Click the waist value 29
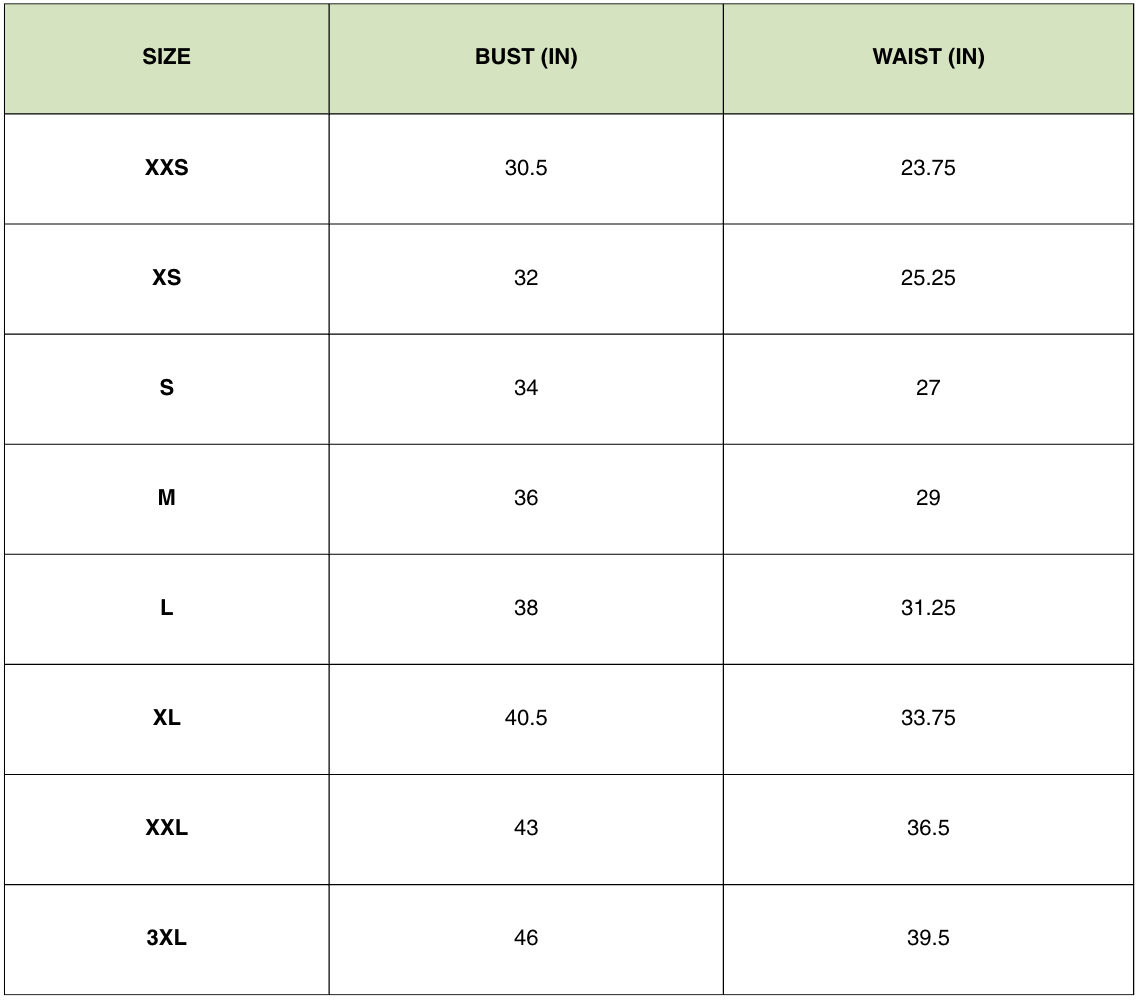 [928, 498]
